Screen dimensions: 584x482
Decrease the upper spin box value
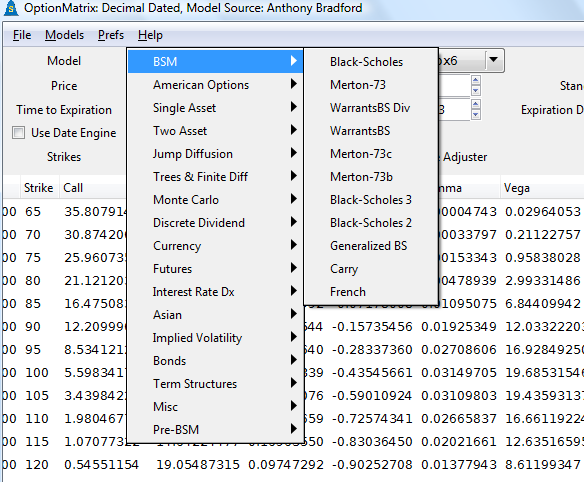pyautogui.click(x=476, y=91)
